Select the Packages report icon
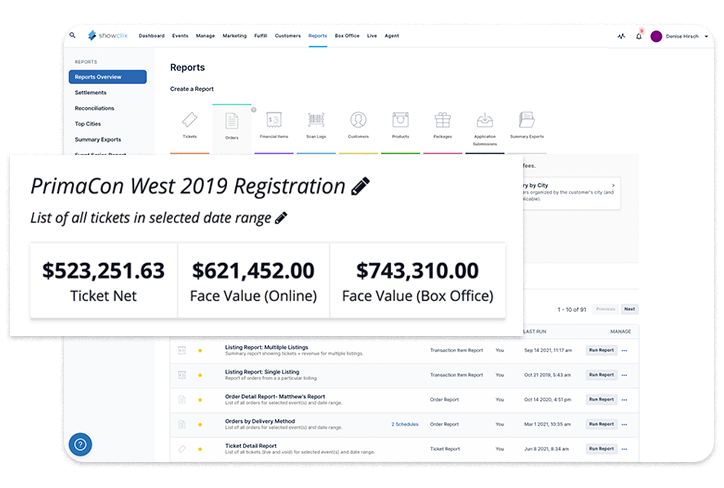The image size is (724, 488). (x=442, y=123)
